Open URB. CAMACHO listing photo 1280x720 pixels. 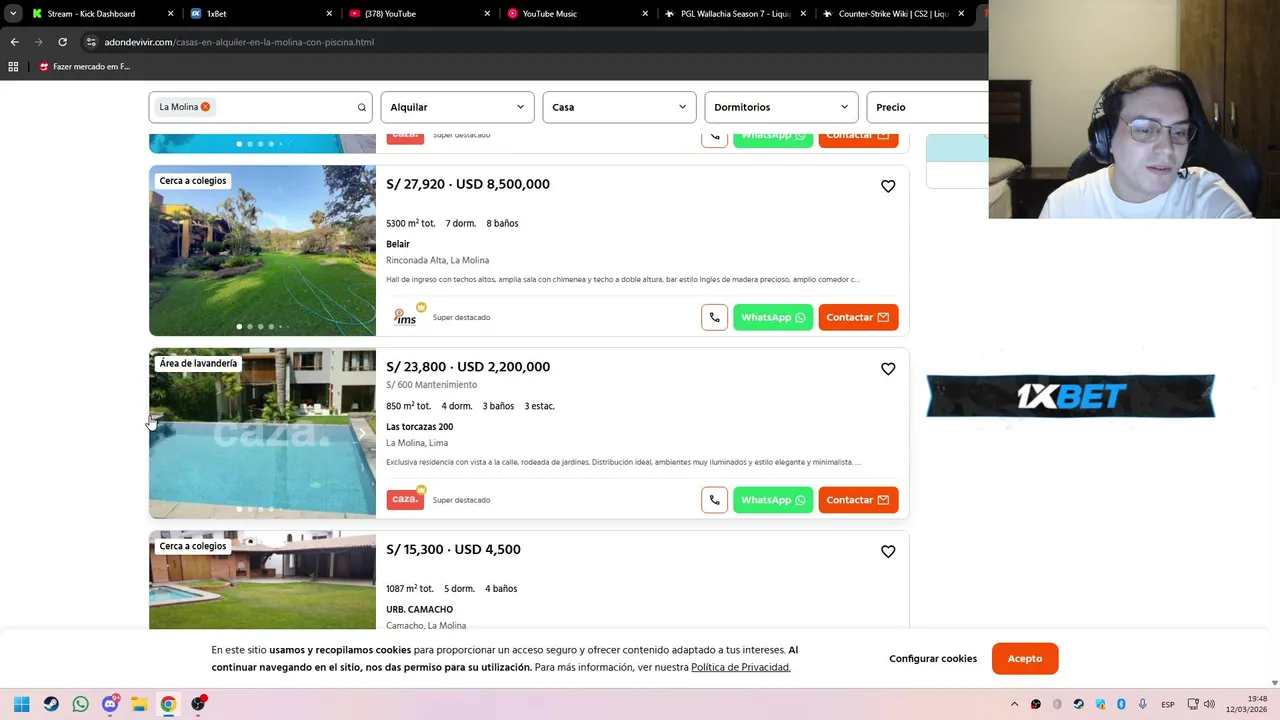(x=262, y=580)
